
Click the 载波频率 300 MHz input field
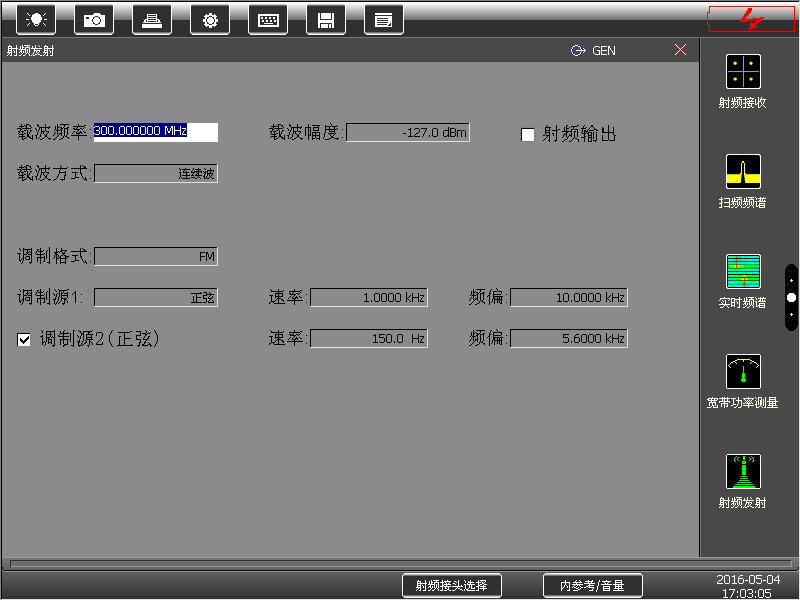[155, 132]
